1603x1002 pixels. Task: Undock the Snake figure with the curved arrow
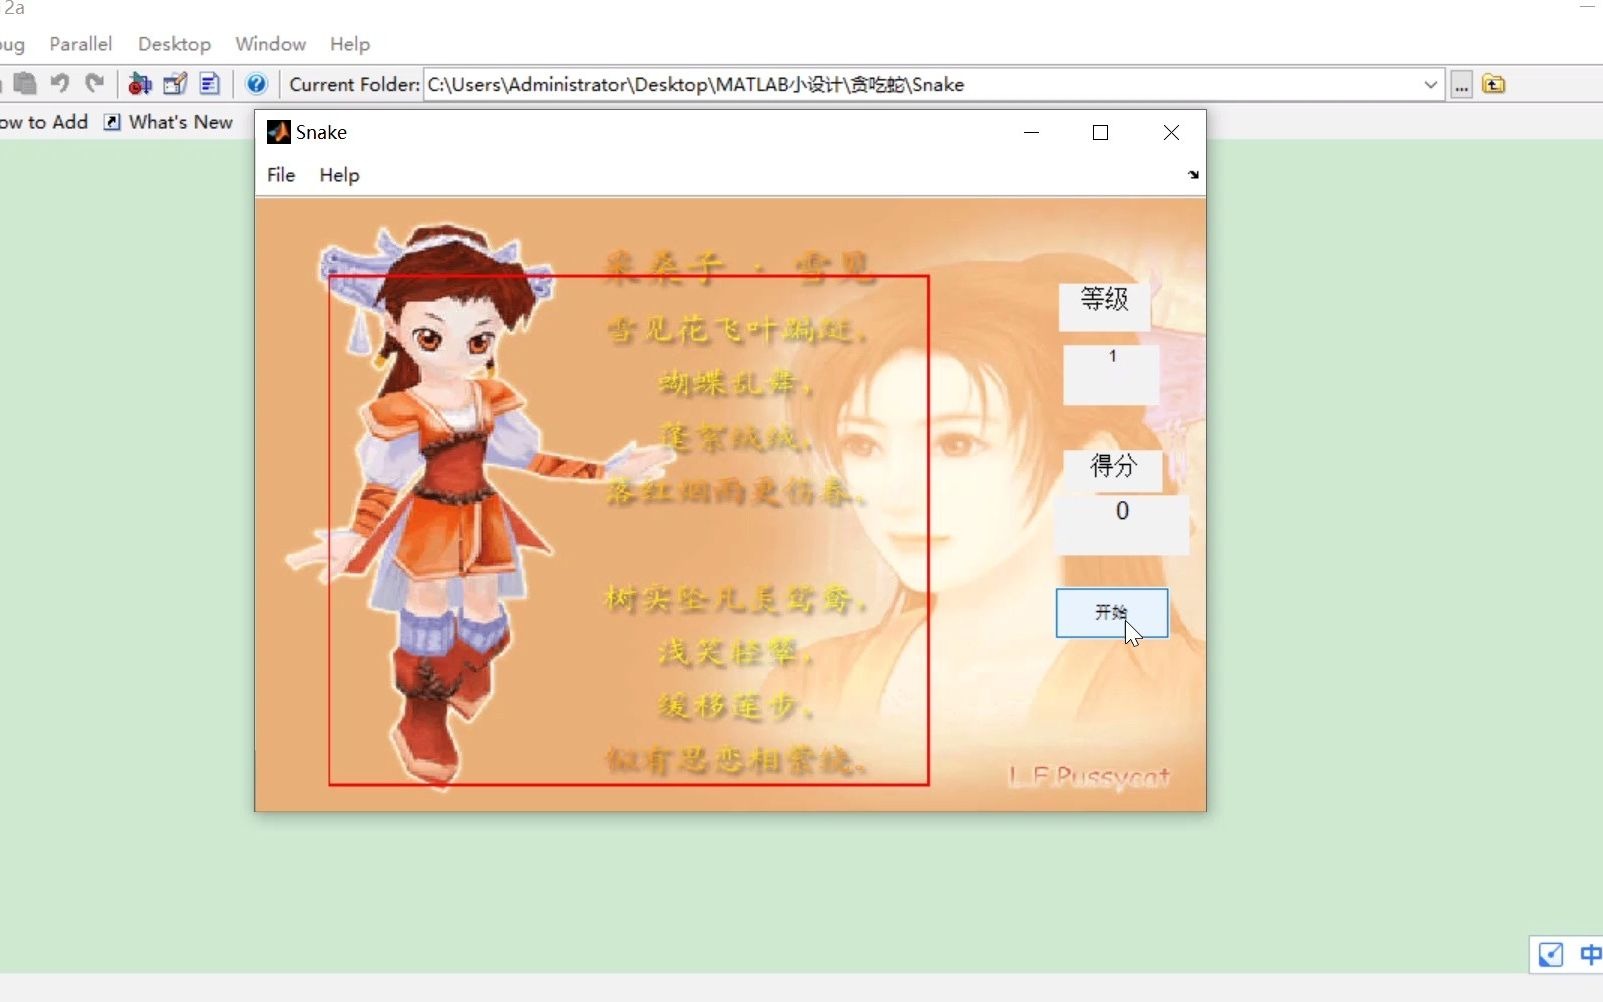[x=1194, y=175]
